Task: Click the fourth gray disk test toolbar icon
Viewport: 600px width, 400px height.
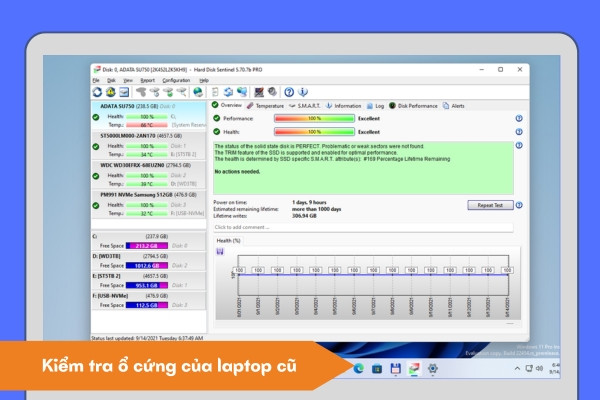Action: click(x=181, y=92)
